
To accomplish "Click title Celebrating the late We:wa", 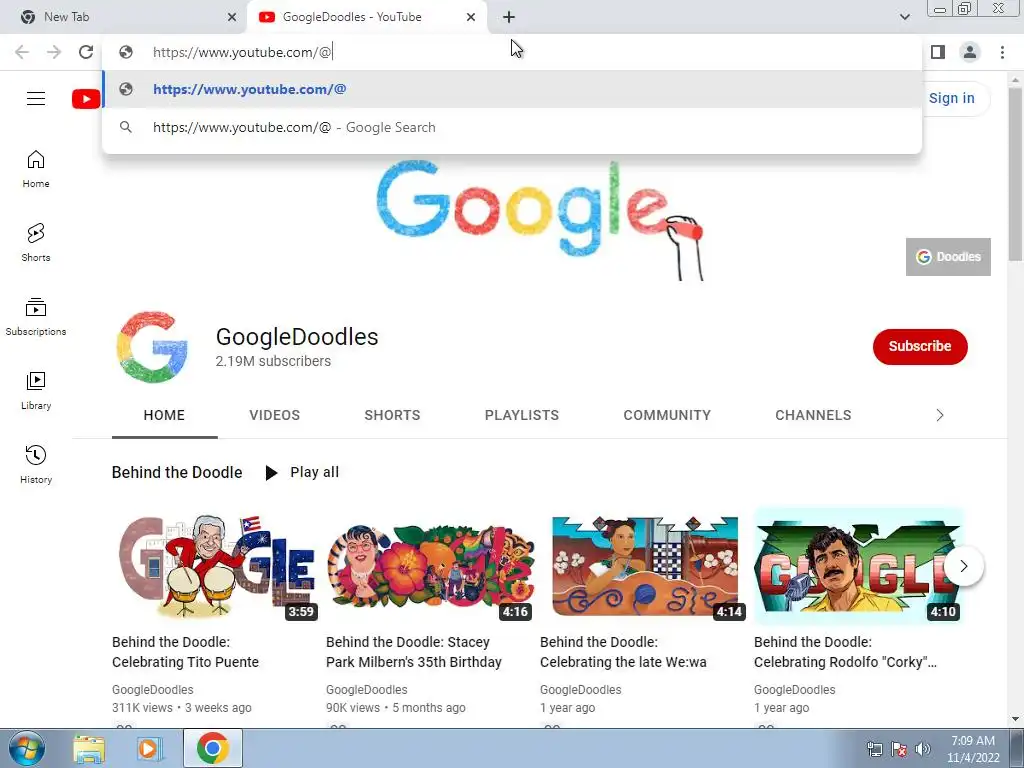I will tap(623, 652).
